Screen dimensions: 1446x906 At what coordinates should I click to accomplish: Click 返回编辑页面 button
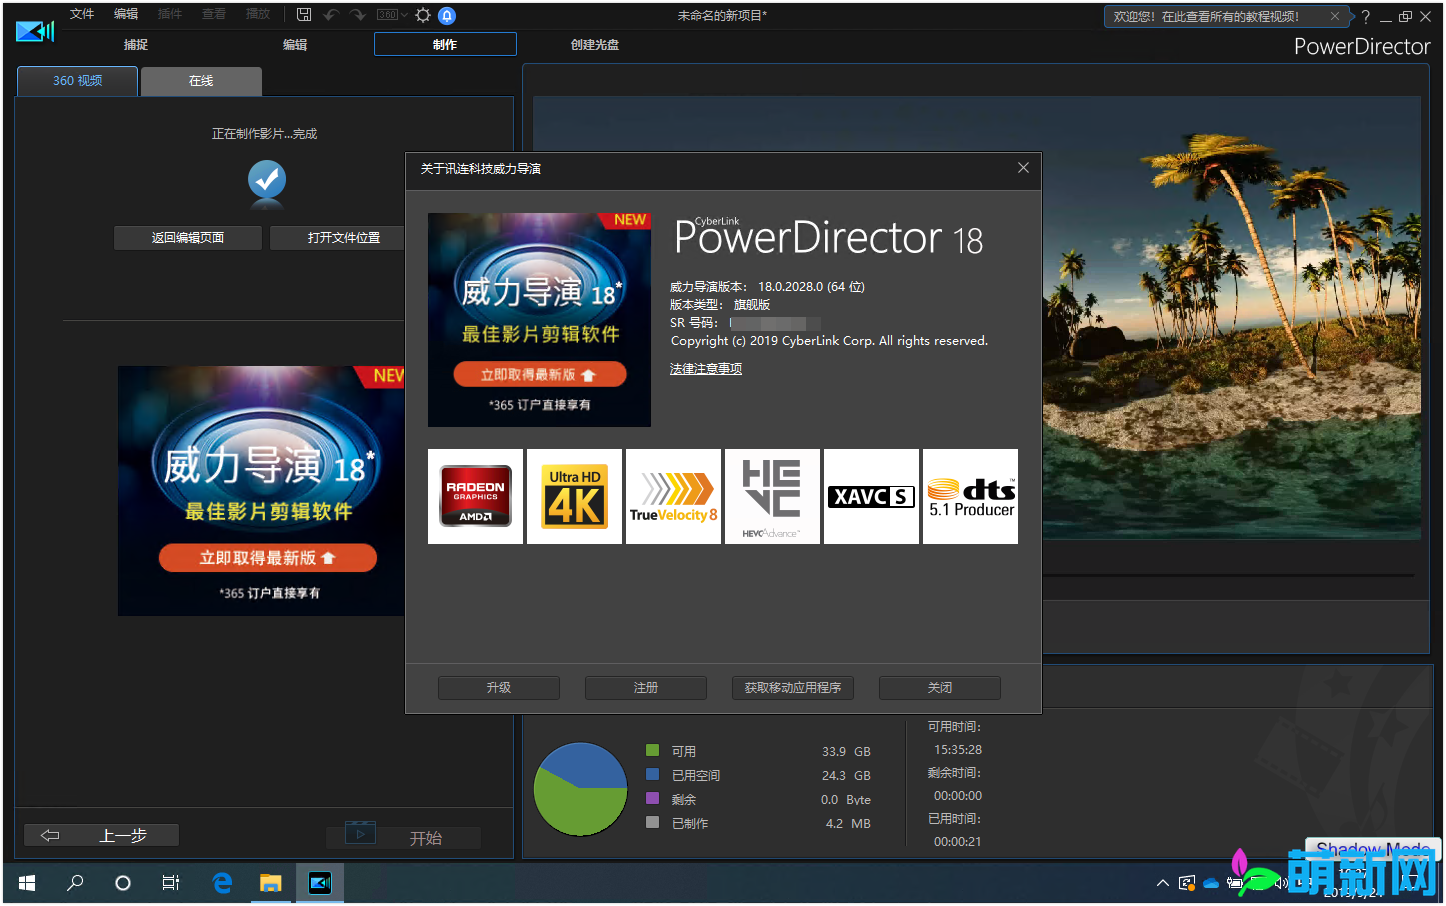click(188, 238)
